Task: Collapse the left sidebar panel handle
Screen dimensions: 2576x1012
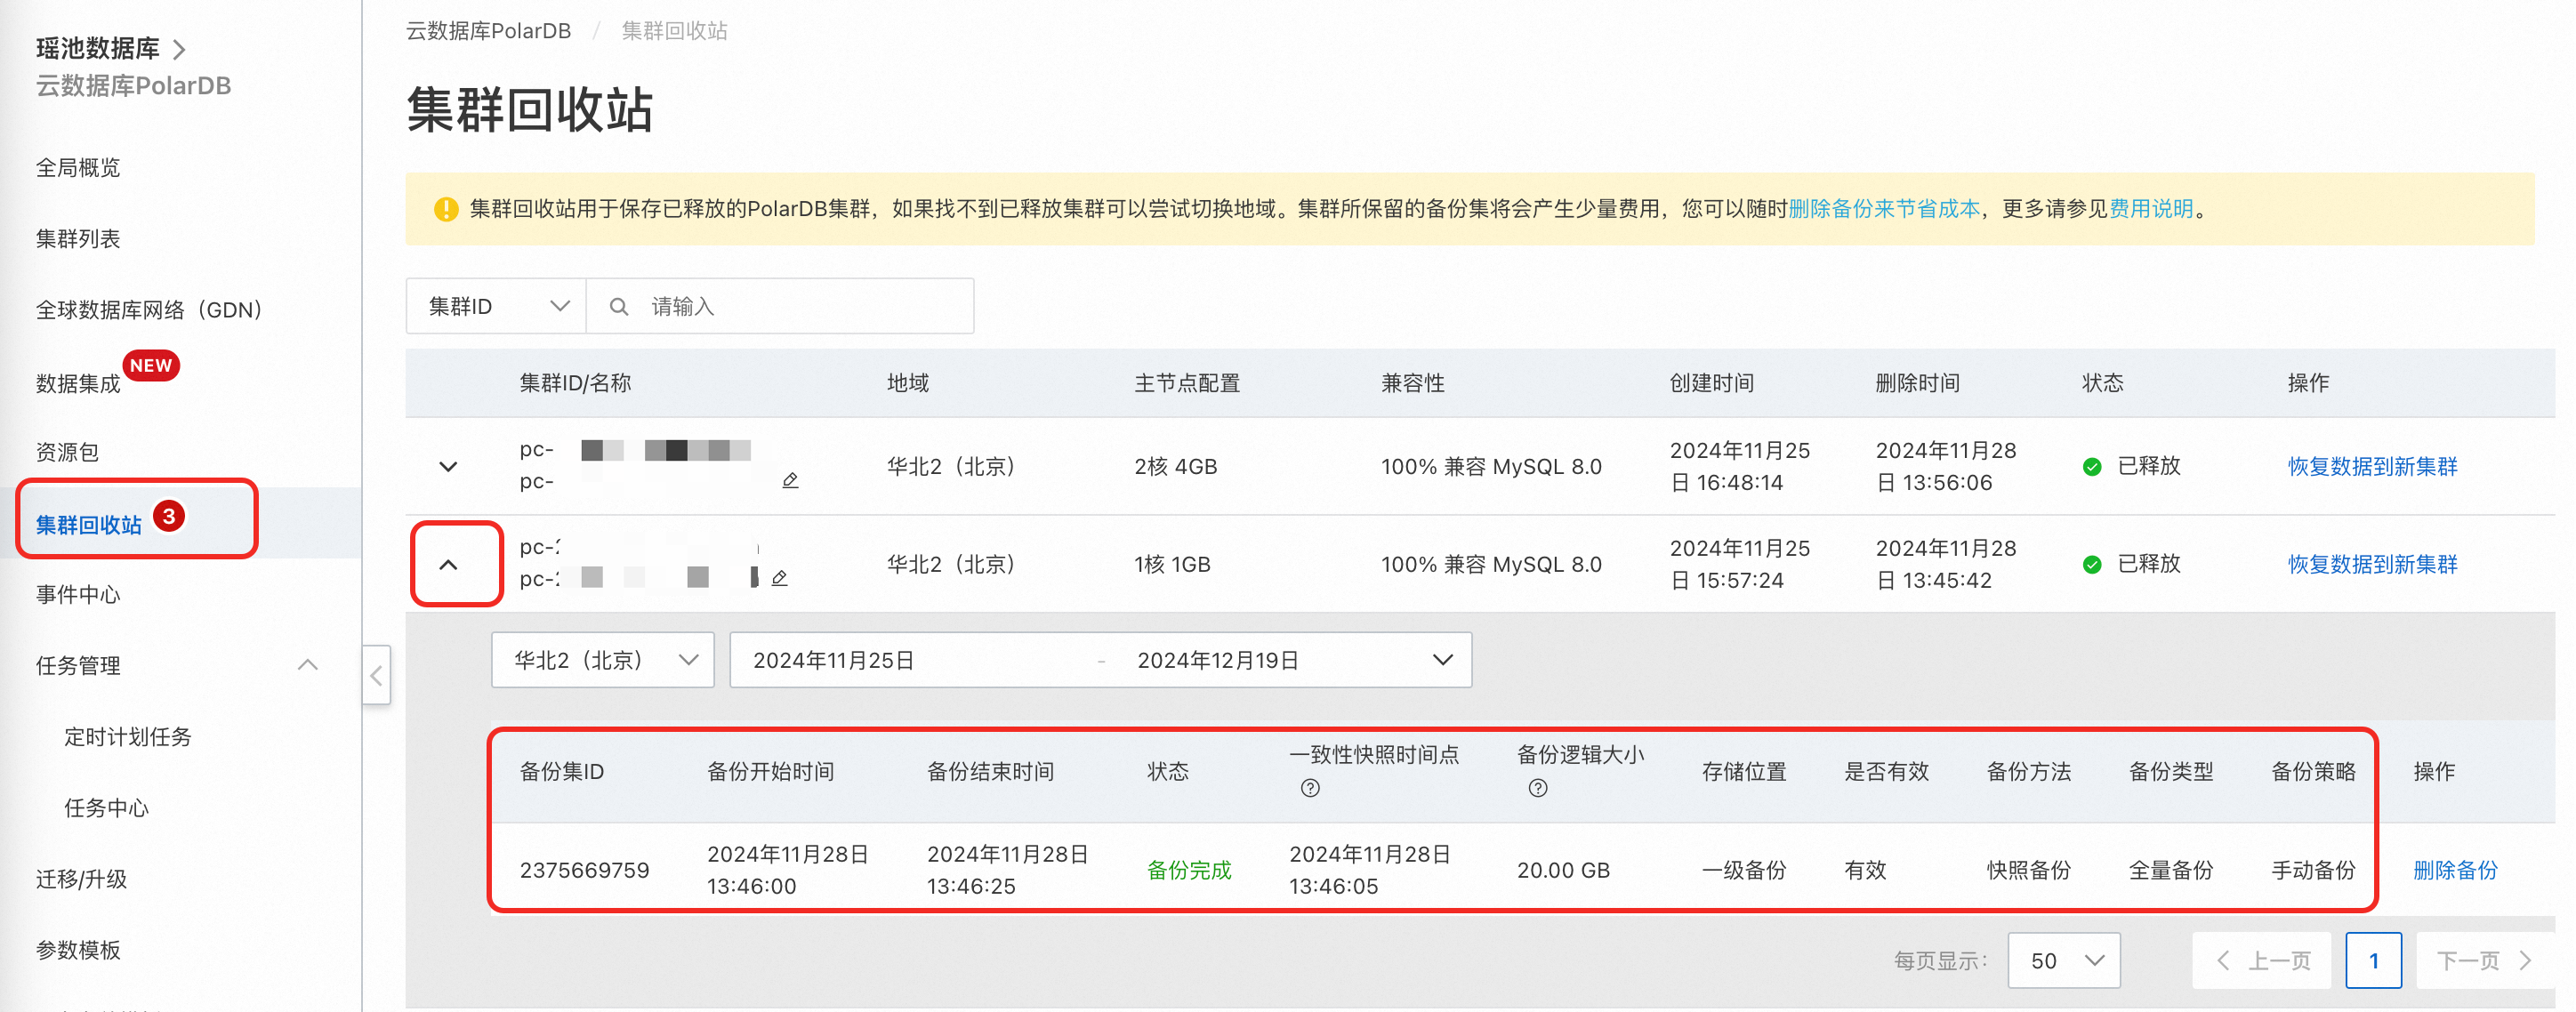Action: [x=376, y=675]
